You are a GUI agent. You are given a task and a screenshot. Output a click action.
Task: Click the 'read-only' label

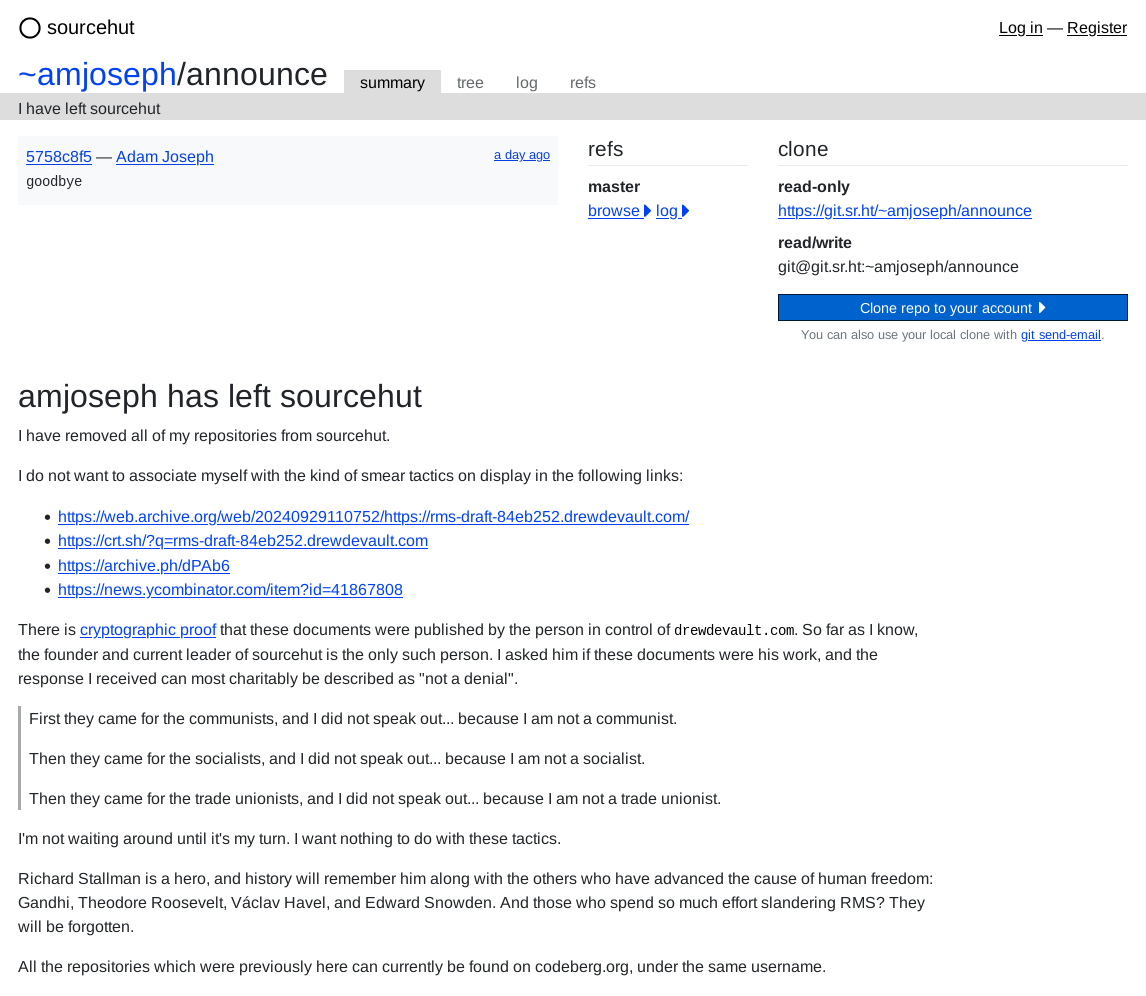(x=813, y=187)
